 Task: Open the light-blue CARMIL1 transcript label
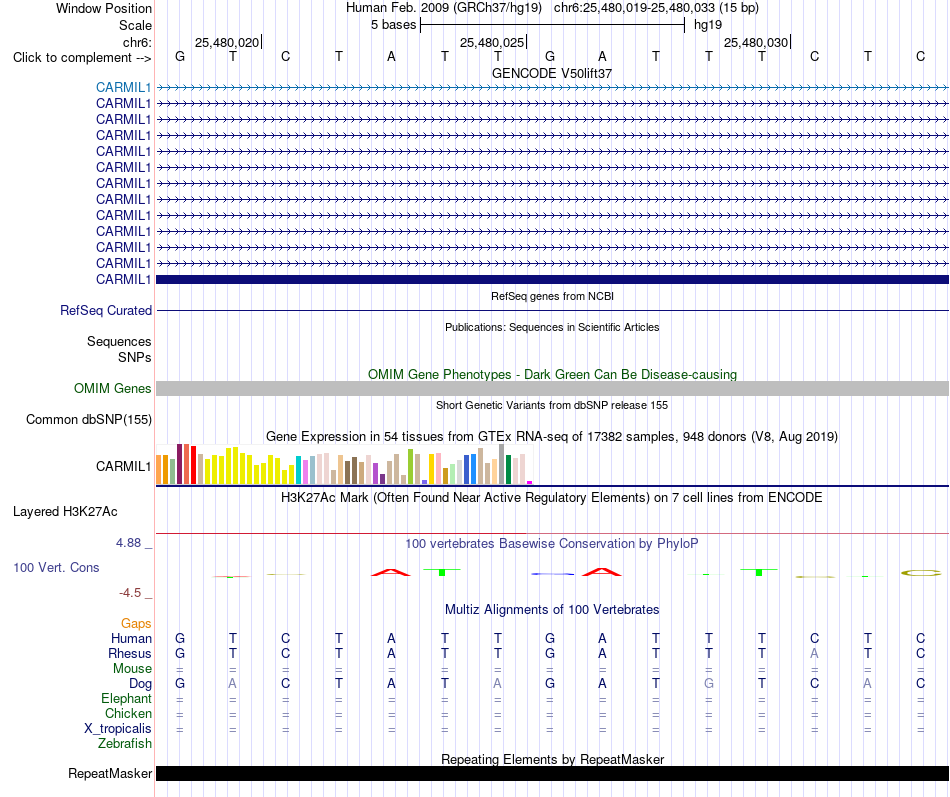coord(123,87)
